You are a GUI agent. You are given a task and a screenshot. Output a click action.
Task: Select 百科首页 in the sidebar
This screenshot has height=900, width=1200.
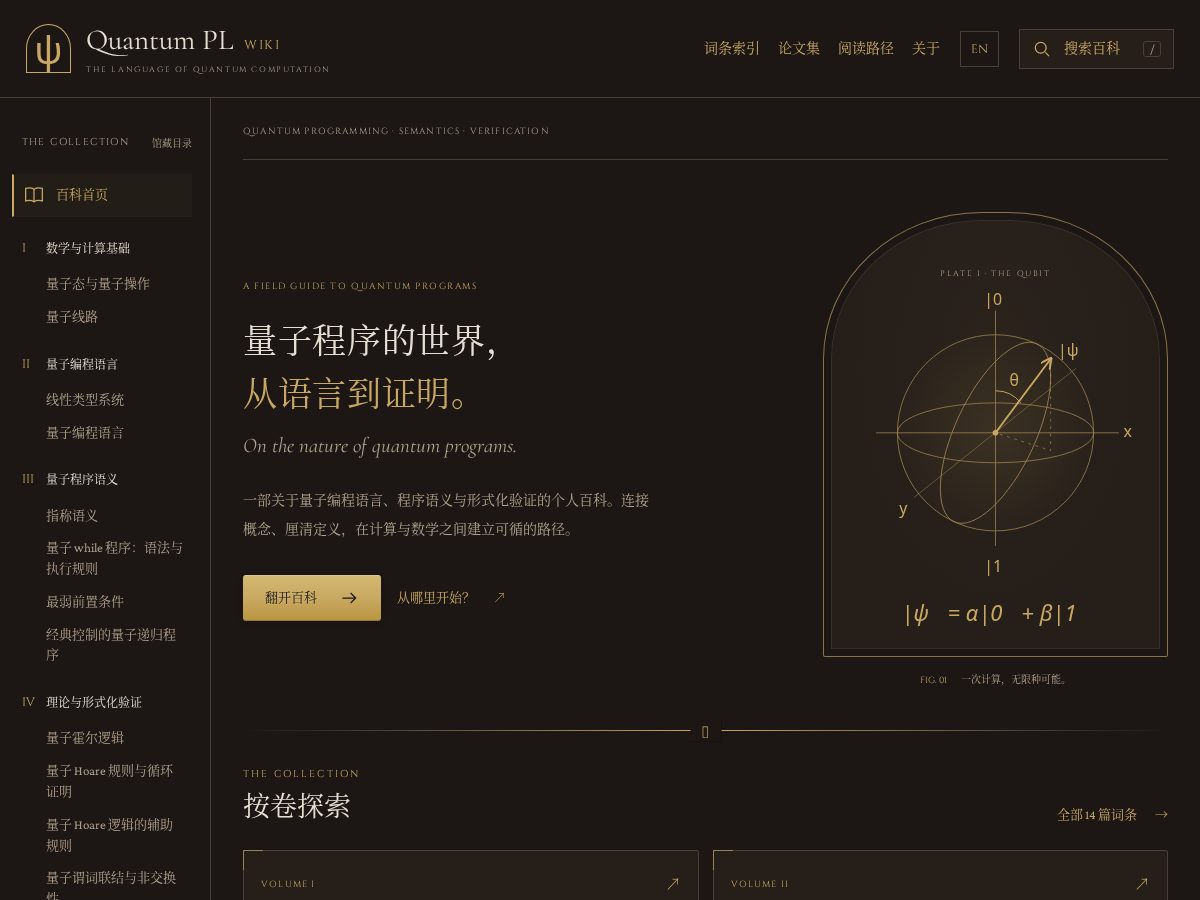[102, 195]
